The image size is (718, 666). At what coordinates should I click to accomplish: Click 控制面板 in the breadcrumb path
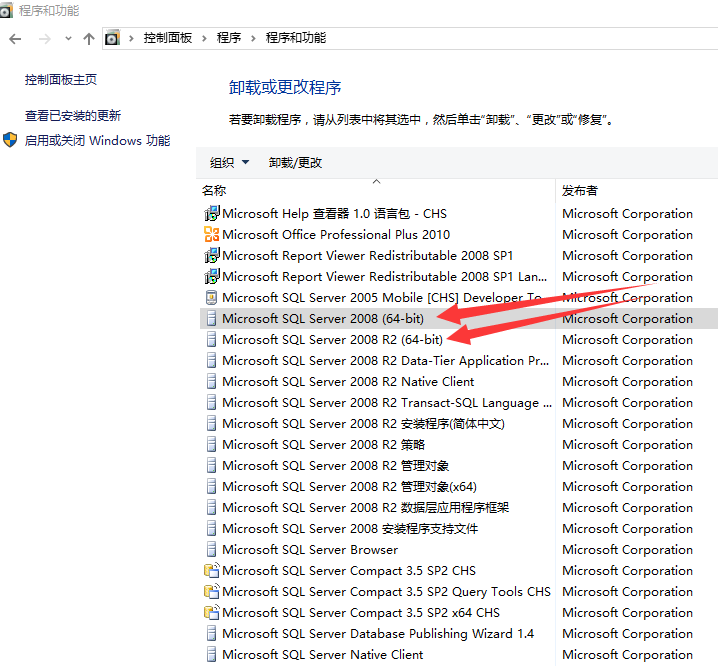(168, 38)
